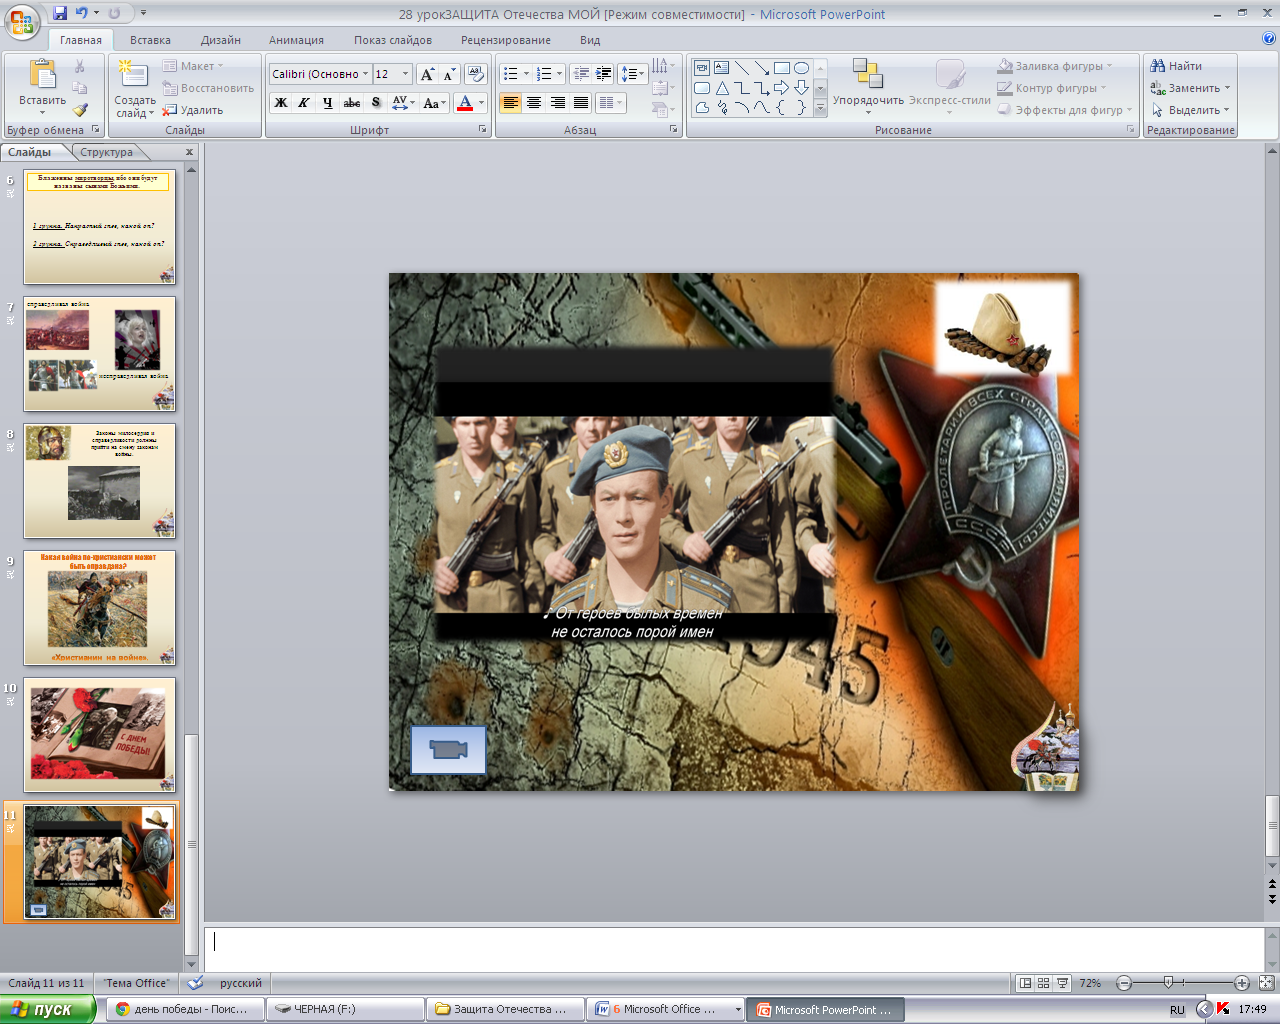The height and width of the screenshot is (1024, 1280).
Task: Select the down block arrow shape
Action: tap(801, 88)
